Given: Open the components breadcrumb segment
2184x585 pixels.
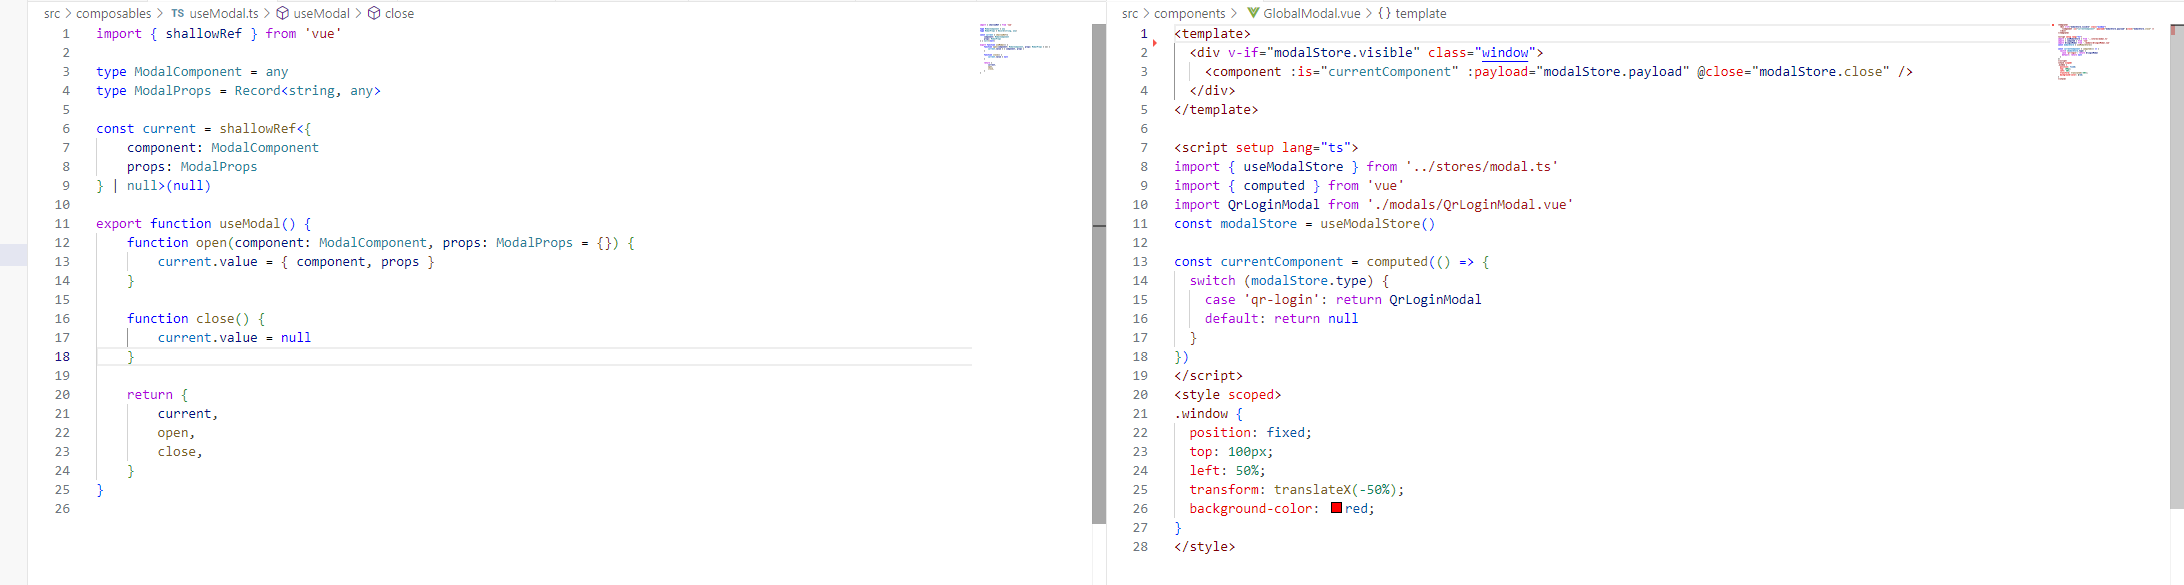Looking at the screenshot, I should coord(1189,13).
